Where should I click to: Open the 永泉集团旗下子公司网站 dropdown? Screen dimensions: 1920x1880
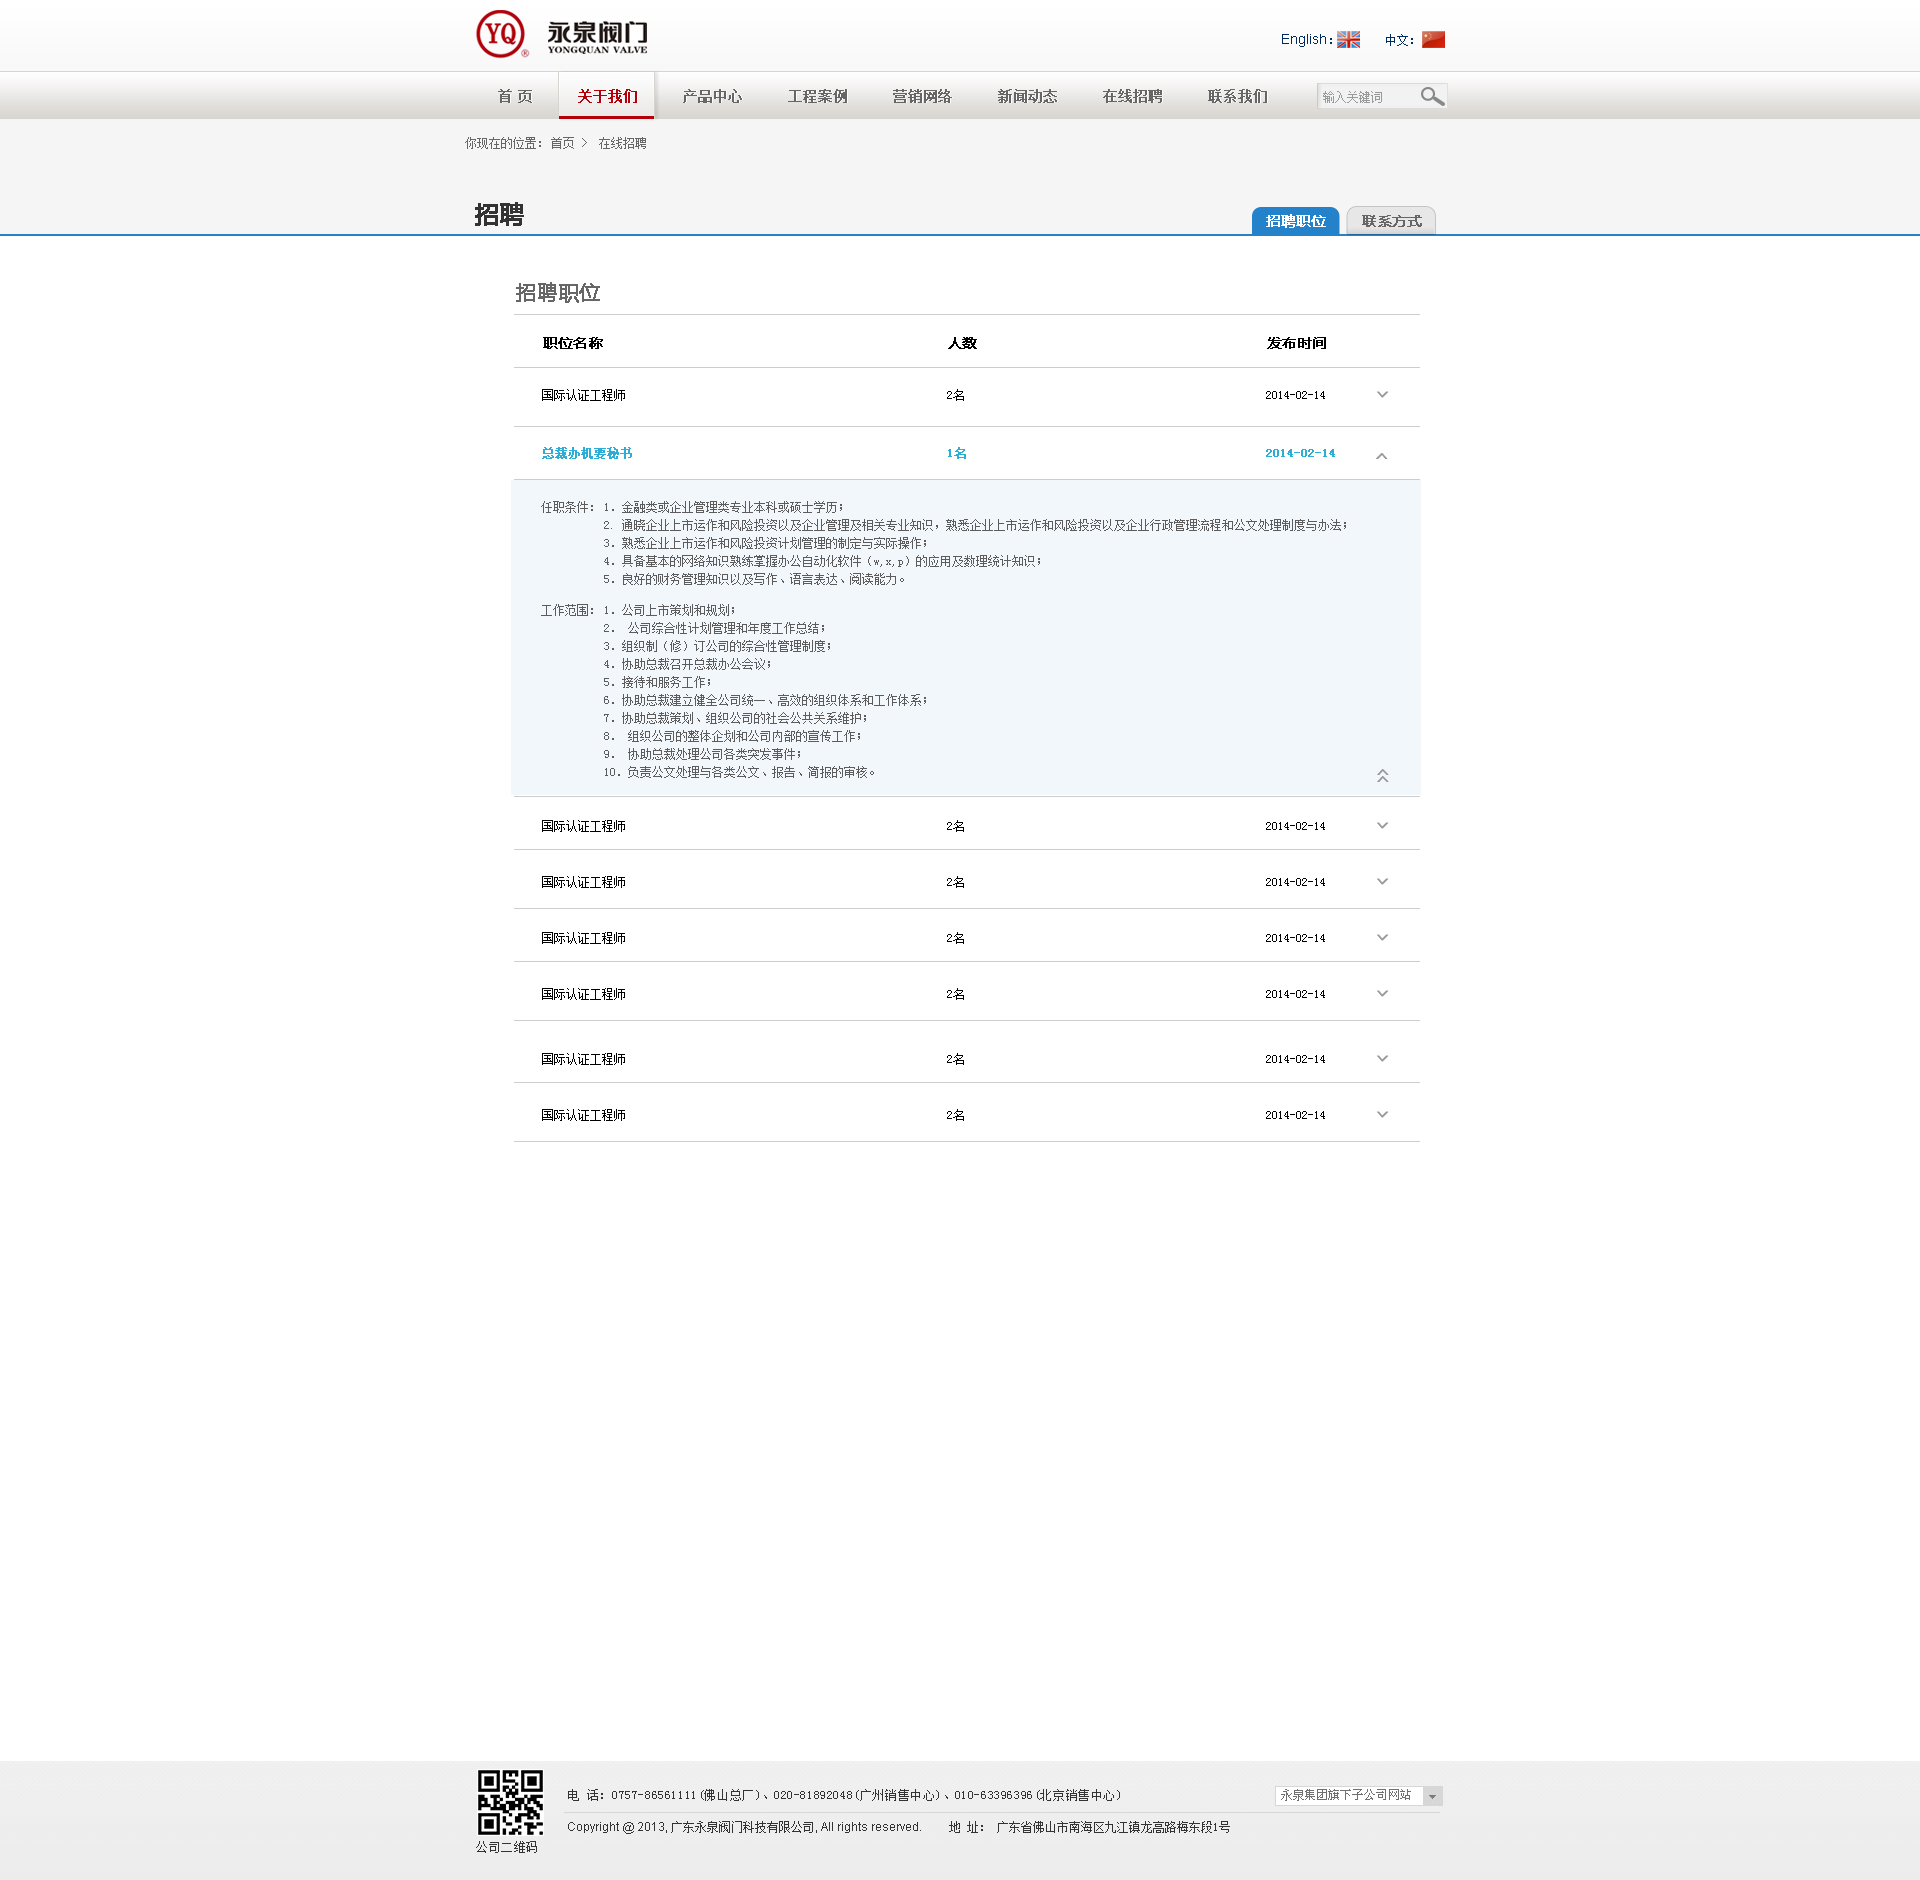[1358, 1796]
